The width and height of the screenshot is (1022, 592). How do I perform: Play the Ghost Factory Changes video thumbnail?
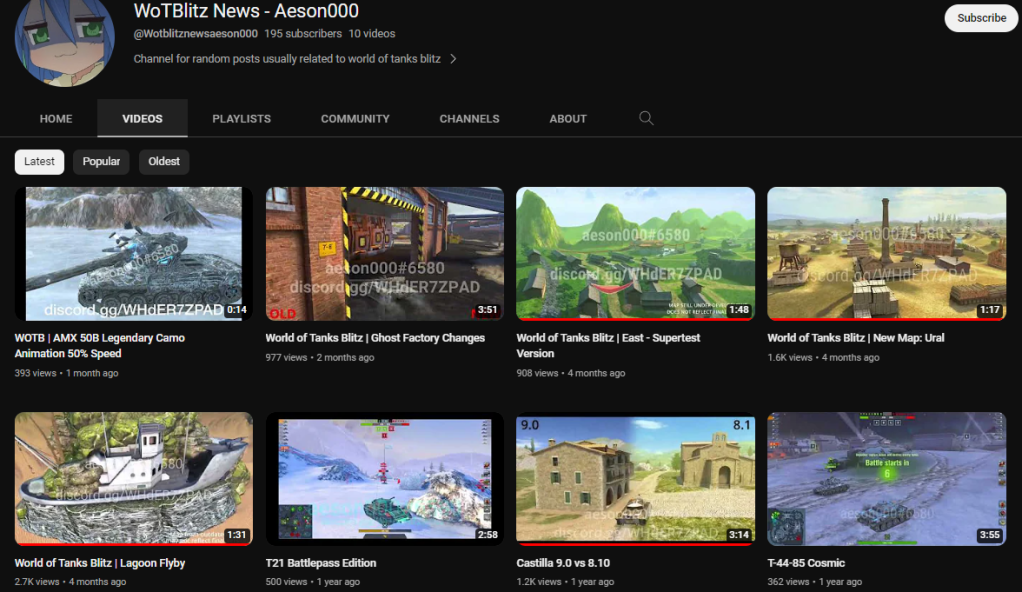(384, 254)
